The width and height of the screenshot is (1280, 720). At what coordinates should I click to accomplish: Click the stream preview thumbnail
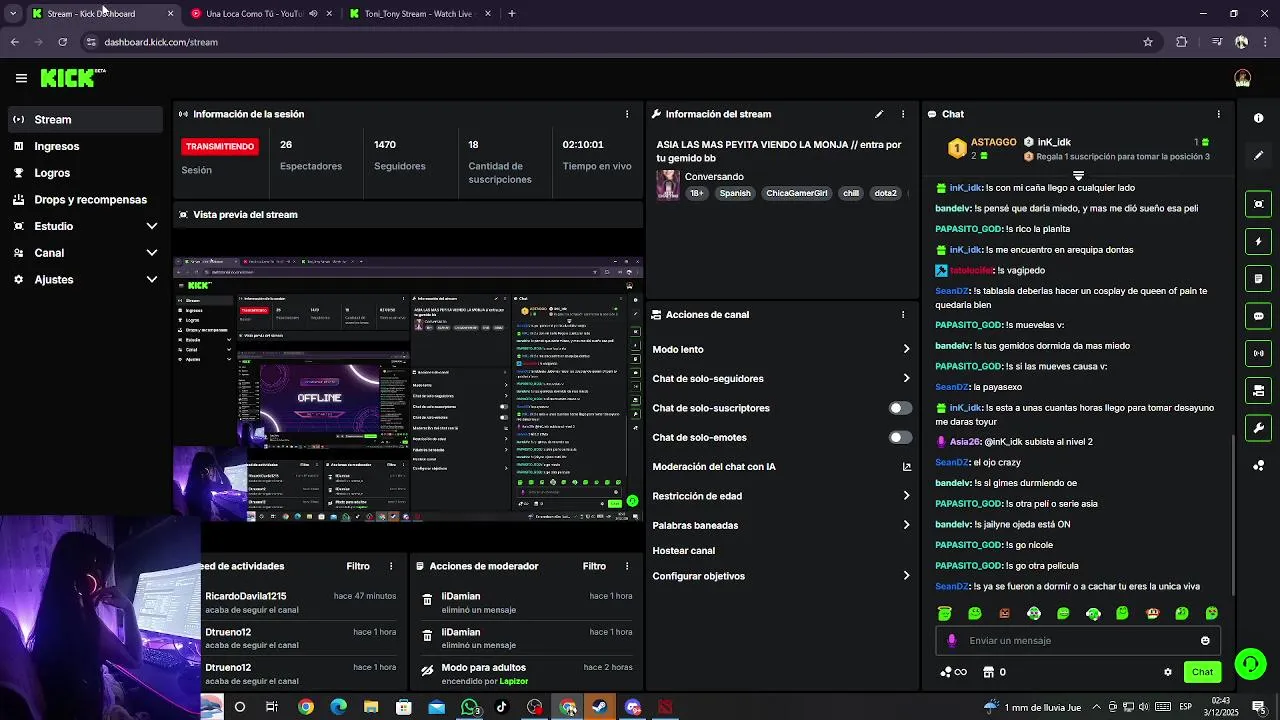click(x=408, y=390)
